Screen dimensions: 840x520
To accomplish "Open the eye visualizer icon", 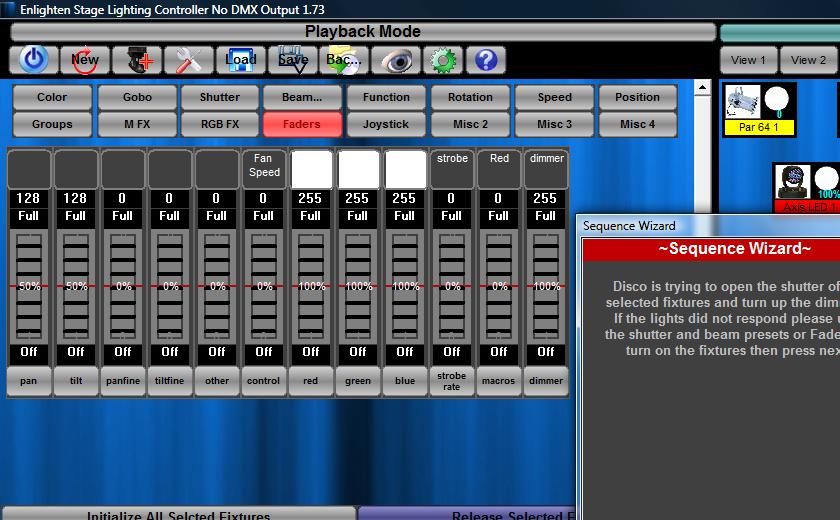I will (x=396, y=60).
